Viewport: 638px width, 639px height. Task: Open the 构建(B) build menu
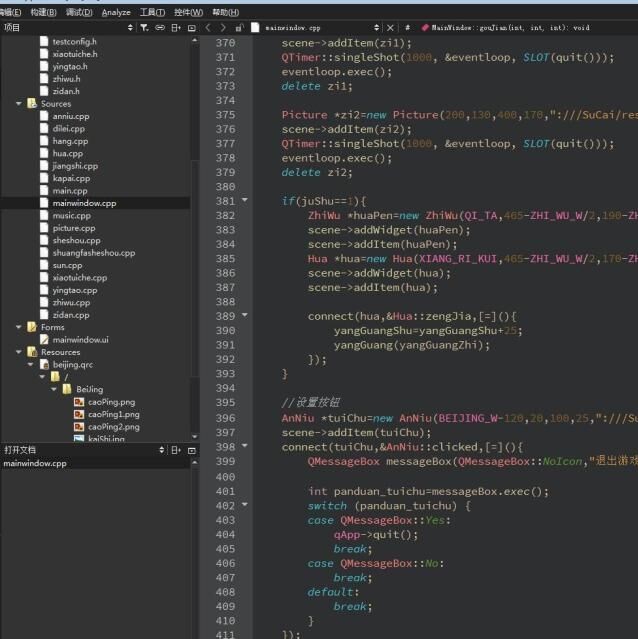coord(43,12)
